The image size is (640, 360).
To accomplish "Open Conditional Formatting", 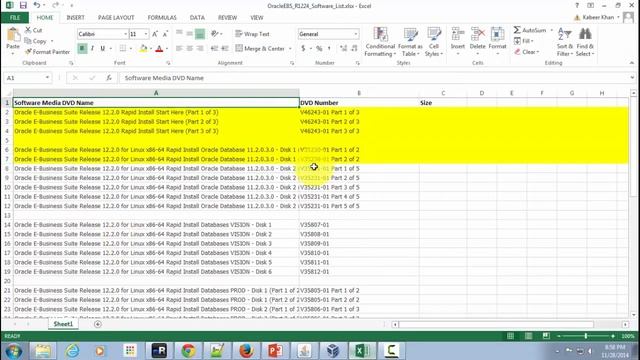I will click(x=380, y=42).
